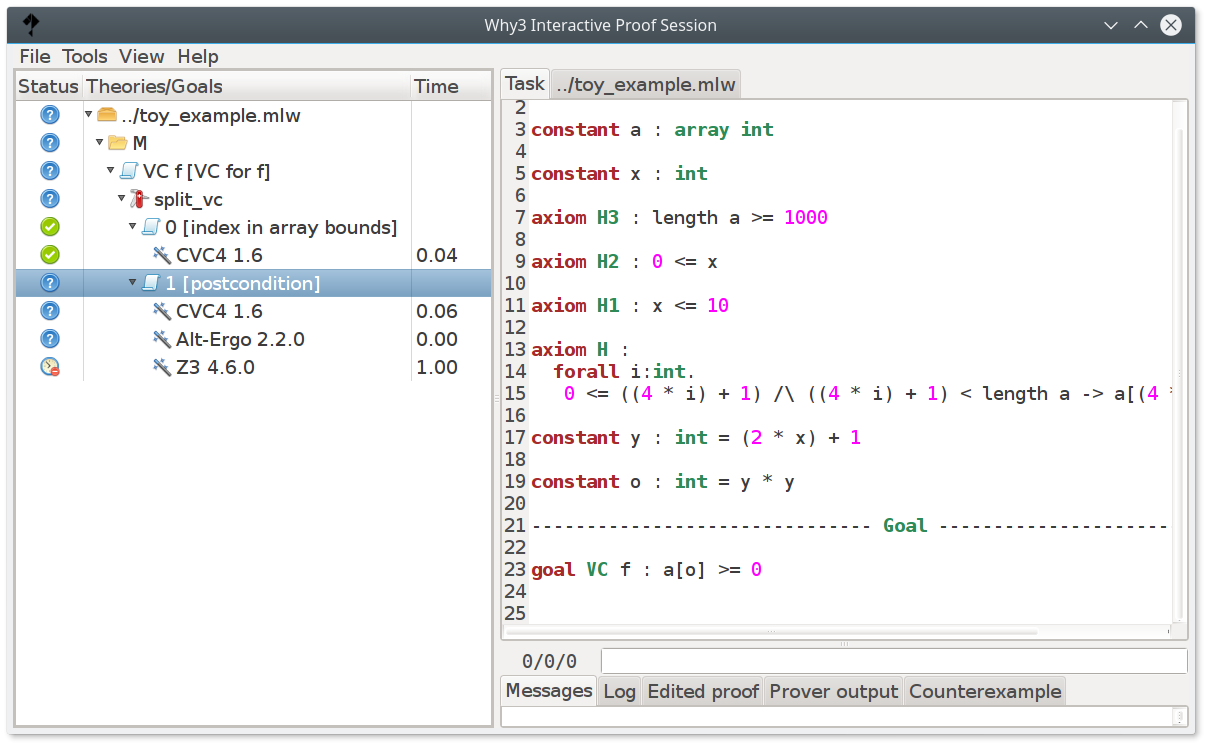This screenshot has width=1208, height=747.
Task: Click unknown status icon of VC f row
Action: tap(50, 171)
